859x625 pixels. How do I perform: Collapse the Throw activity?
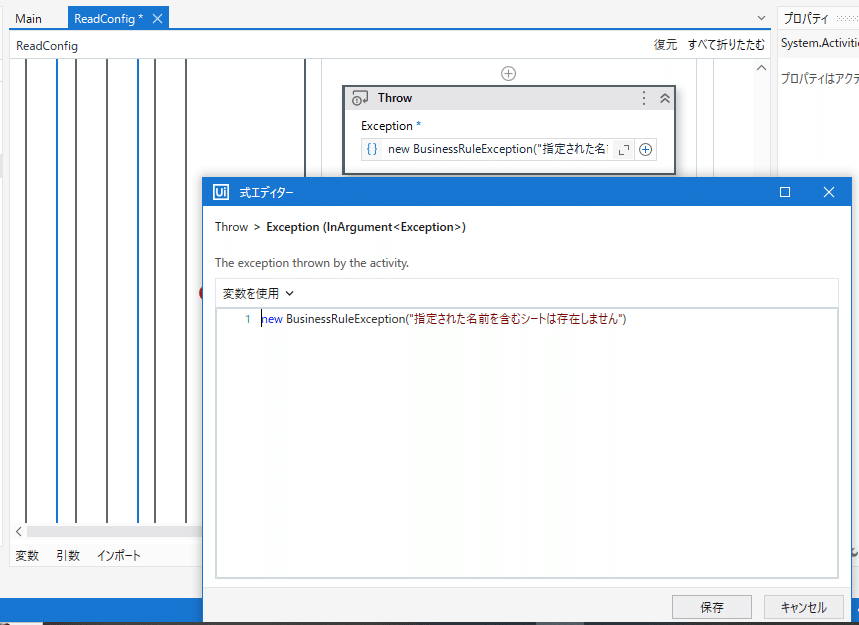[x=665, y=98]
